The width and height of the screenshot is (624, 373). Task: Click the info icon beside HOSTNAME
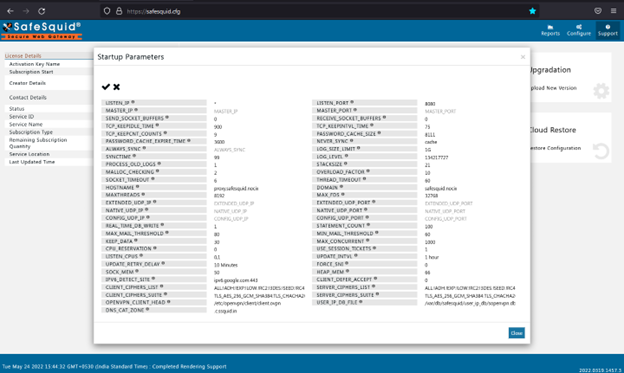[138, 187]
